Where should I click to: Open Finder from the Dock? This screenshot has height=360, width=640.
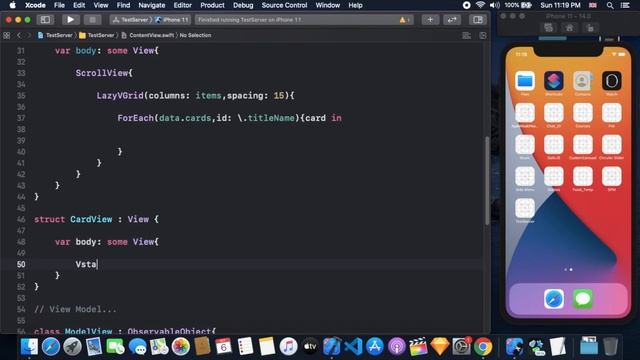29,347
